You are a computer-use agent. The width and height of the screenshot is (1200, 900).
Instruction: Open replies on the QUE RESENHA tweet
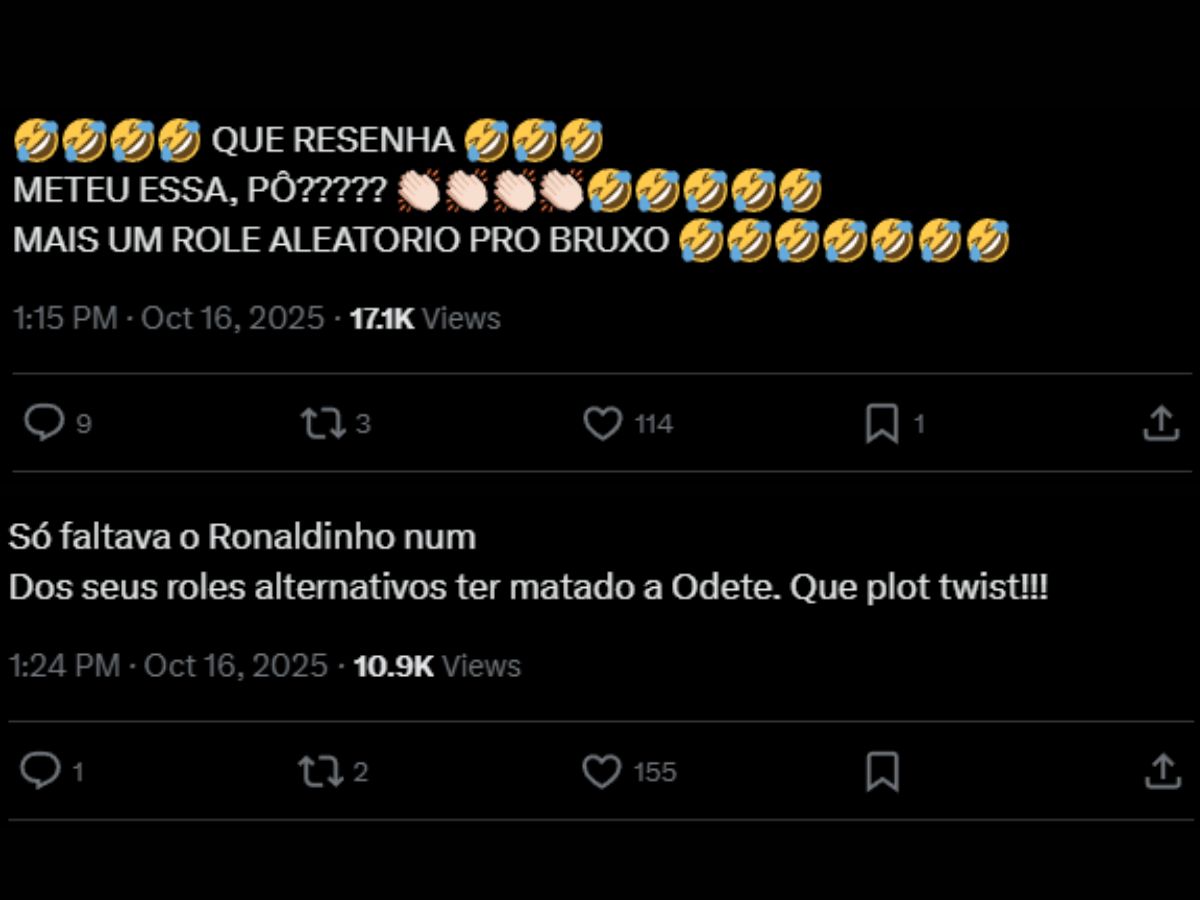44,424
